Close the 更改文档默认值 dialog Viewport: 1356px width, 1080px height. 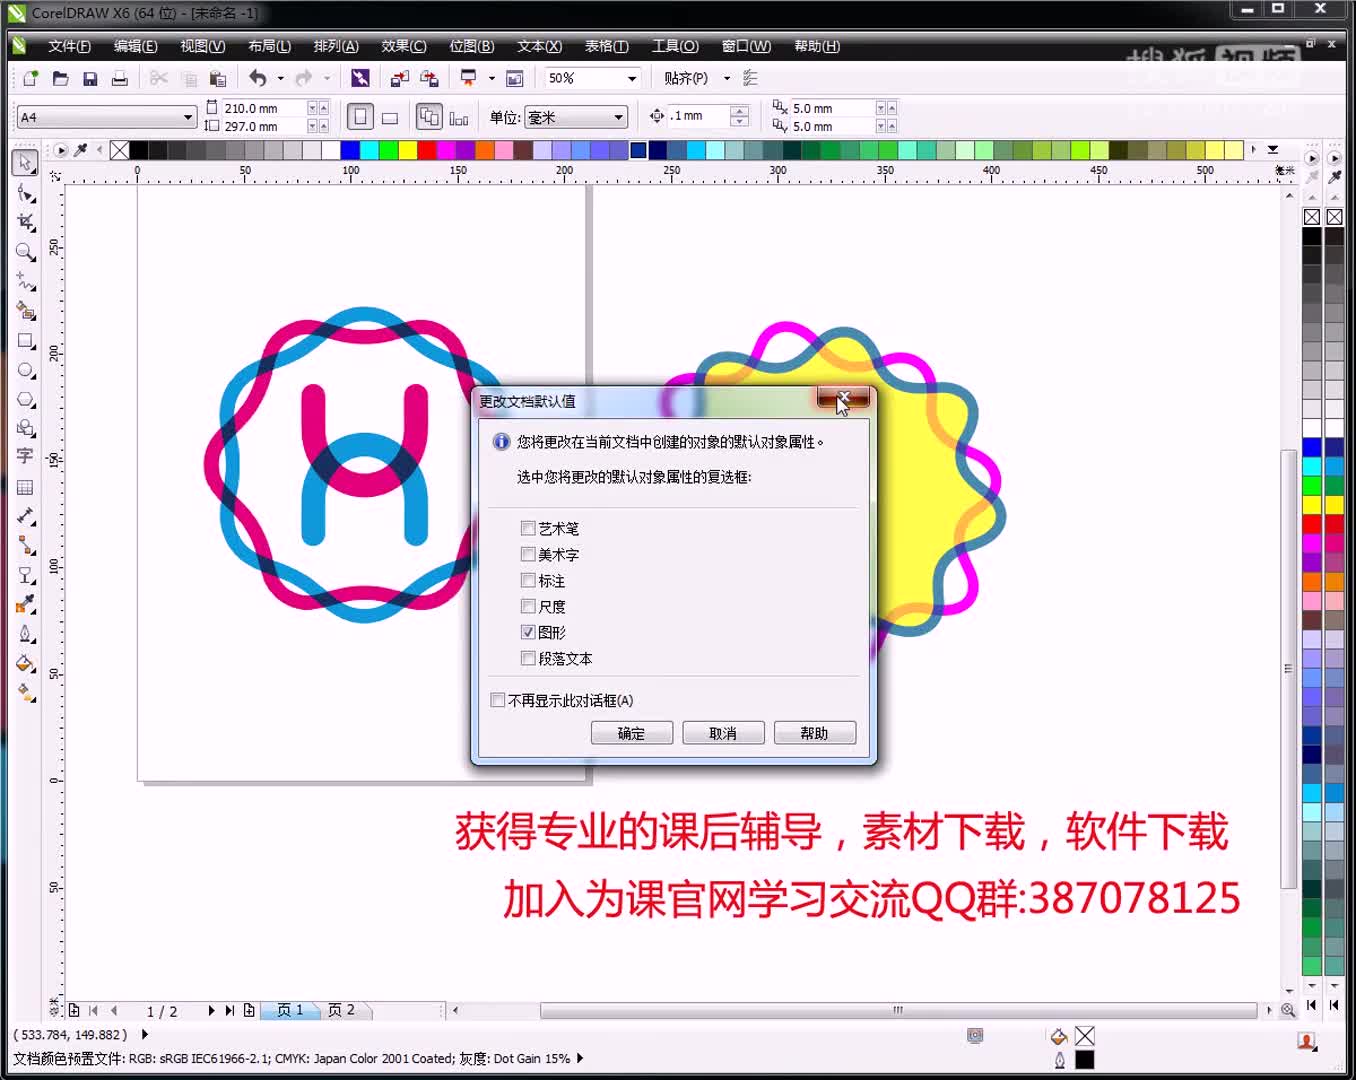click(x=843, y=398)
